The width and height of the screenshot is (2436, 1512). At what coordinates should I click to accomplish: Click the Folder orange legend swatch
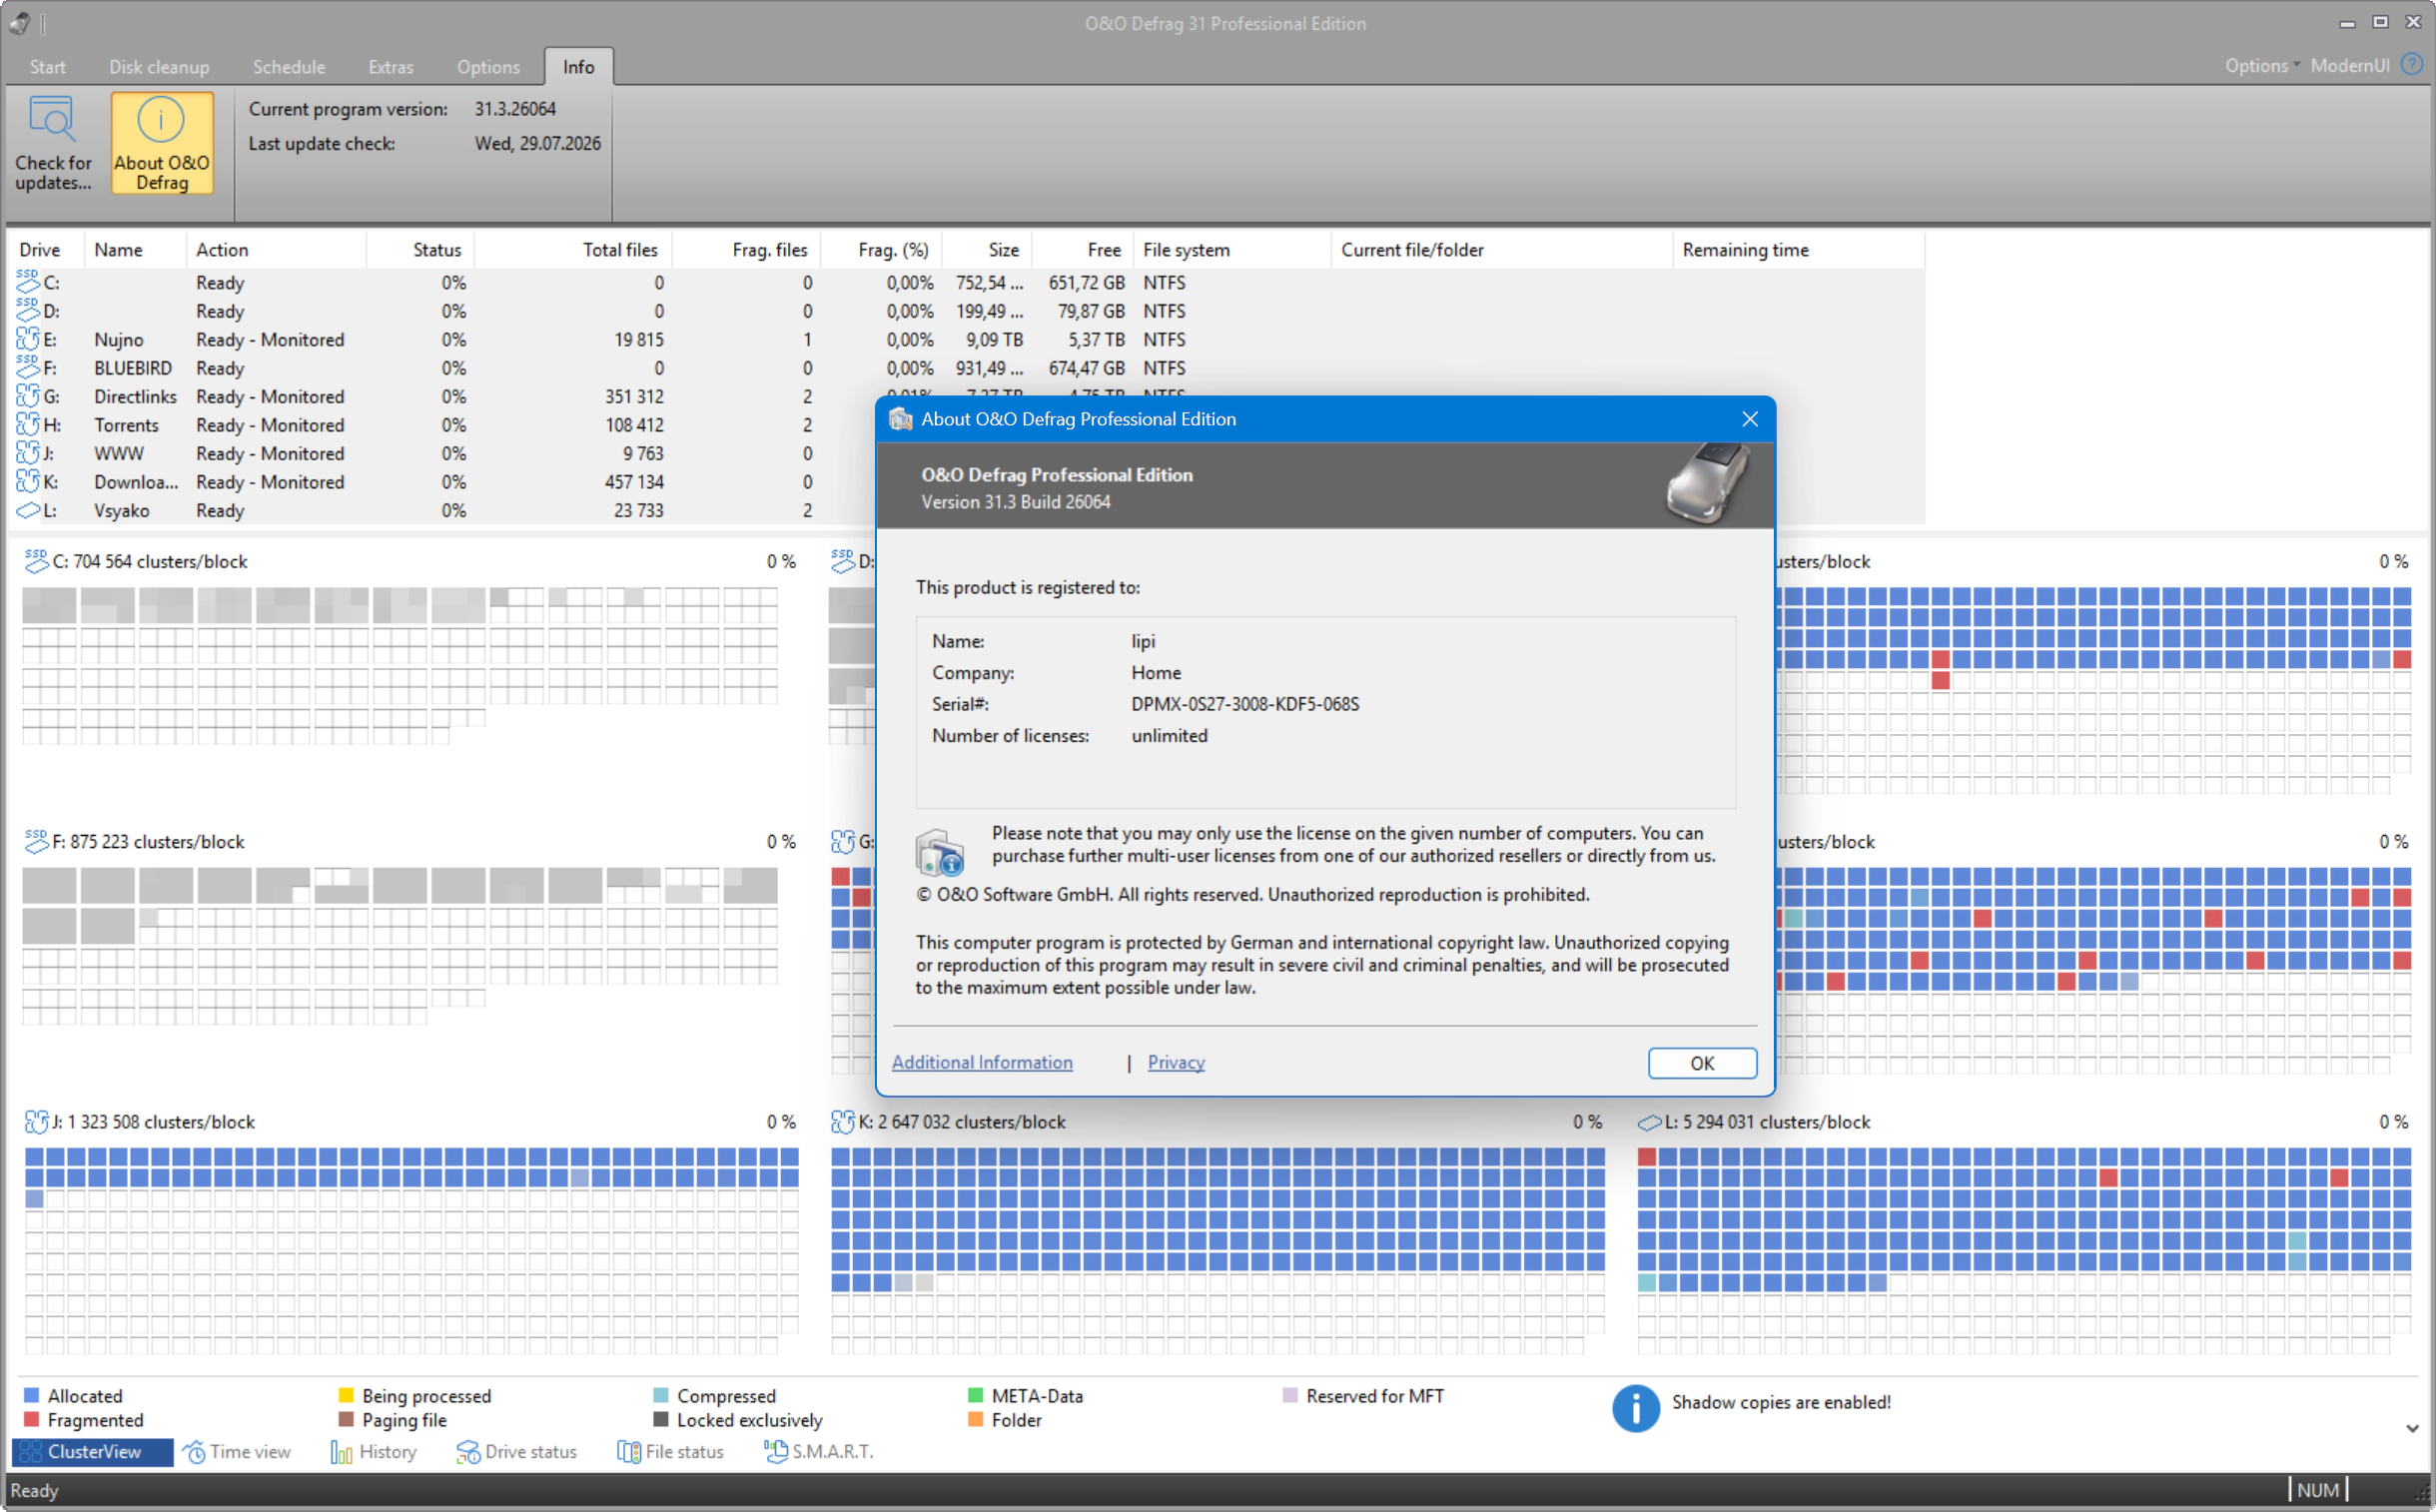(976, 1419)
